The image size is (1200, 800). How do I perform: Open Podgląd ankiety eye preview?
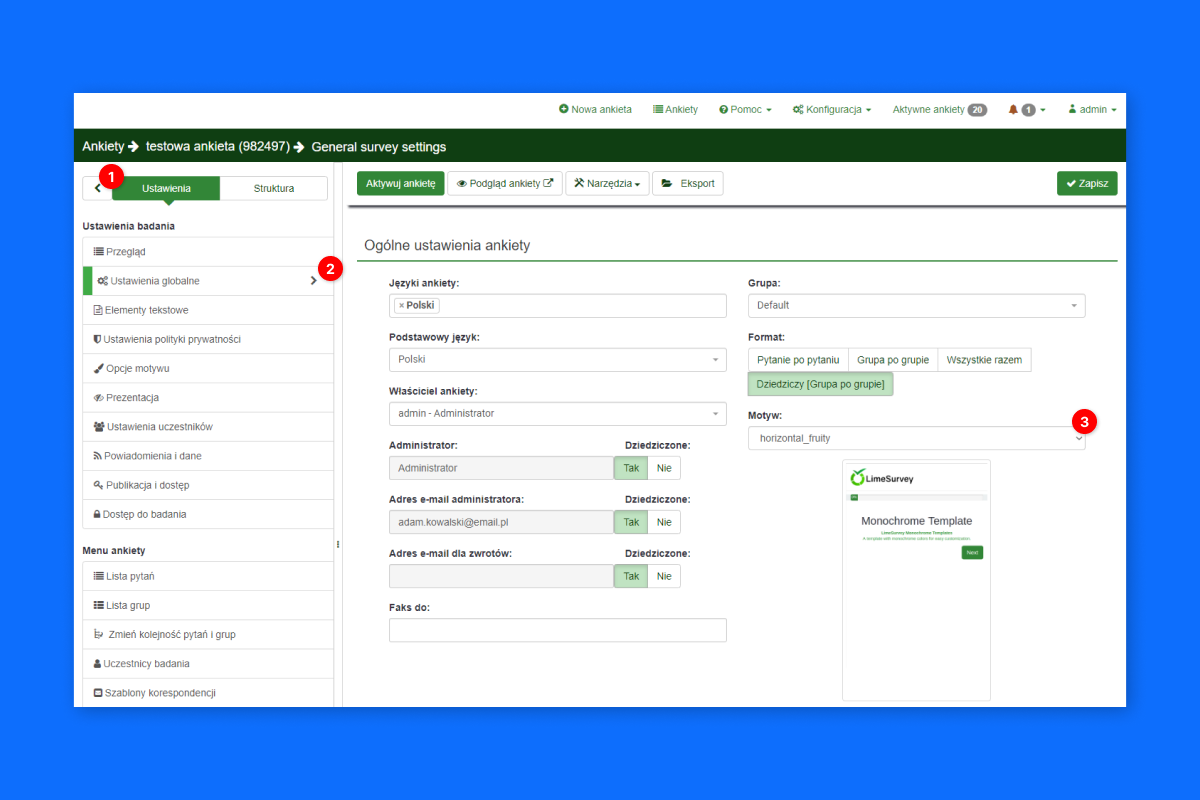point(504,183)
